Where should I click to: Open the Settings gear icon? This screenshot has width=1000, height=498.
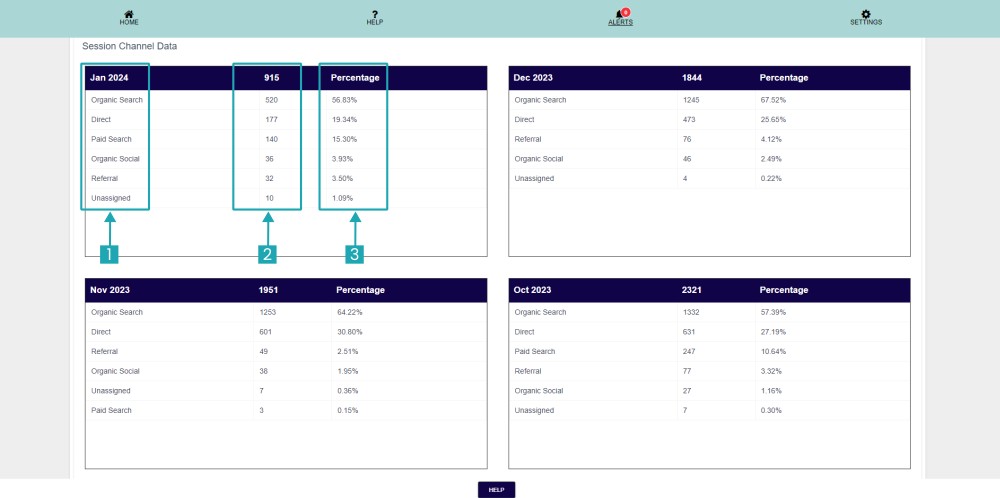[866, 13]
